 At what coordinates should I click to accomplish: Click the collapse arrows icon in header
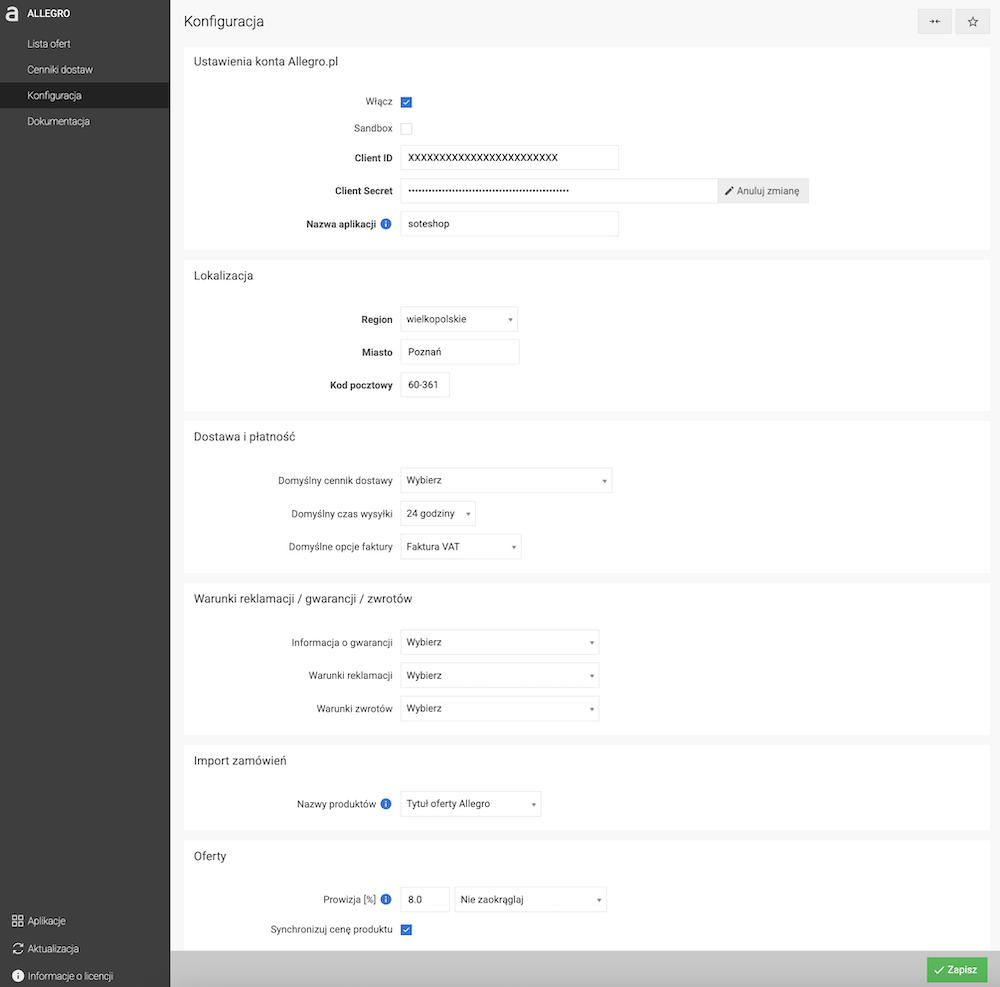point(934,22)
